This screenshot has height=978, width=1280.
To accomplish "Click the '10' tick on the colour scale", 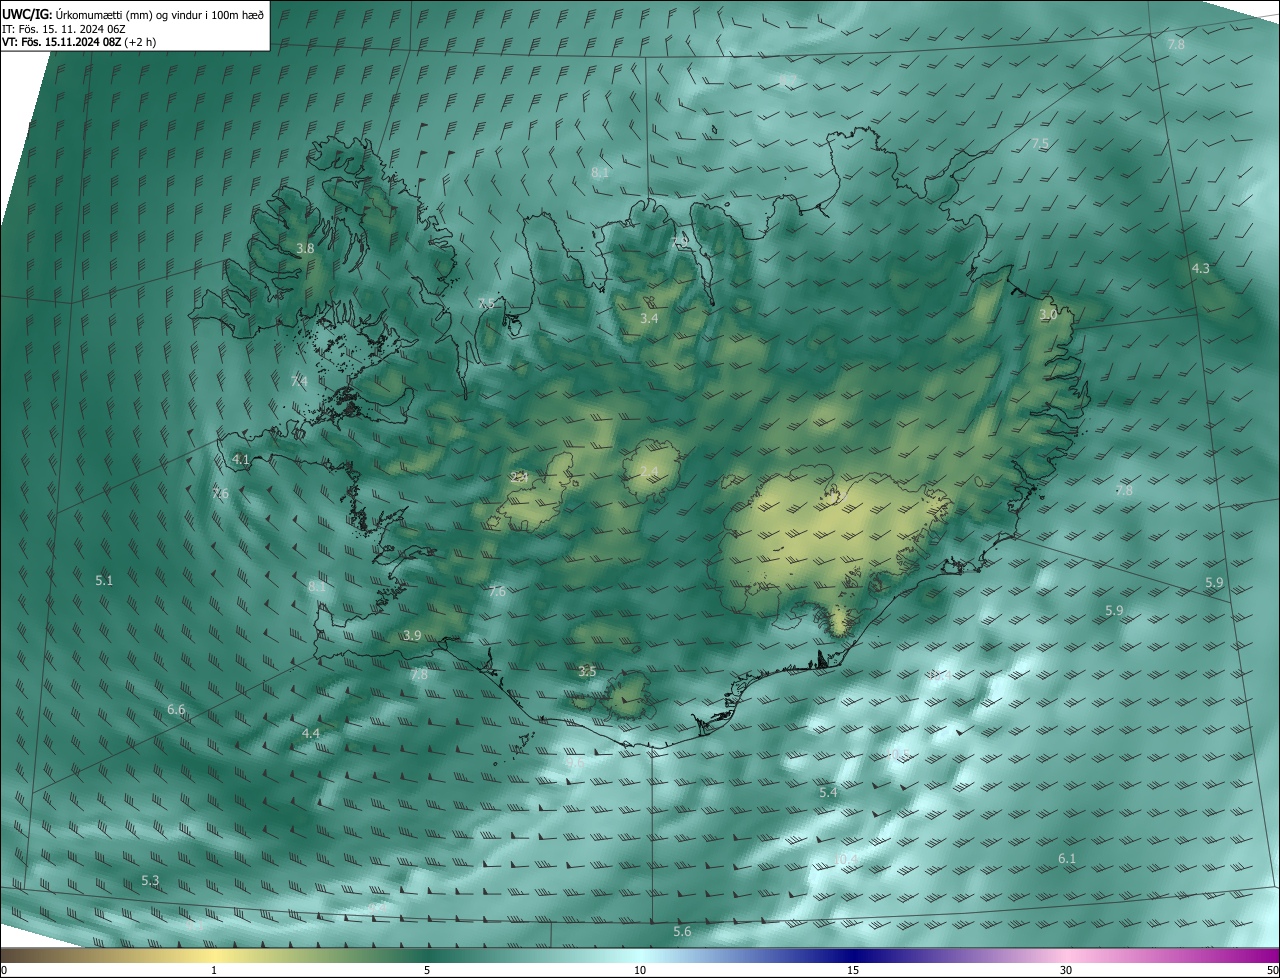I will 640,970.
